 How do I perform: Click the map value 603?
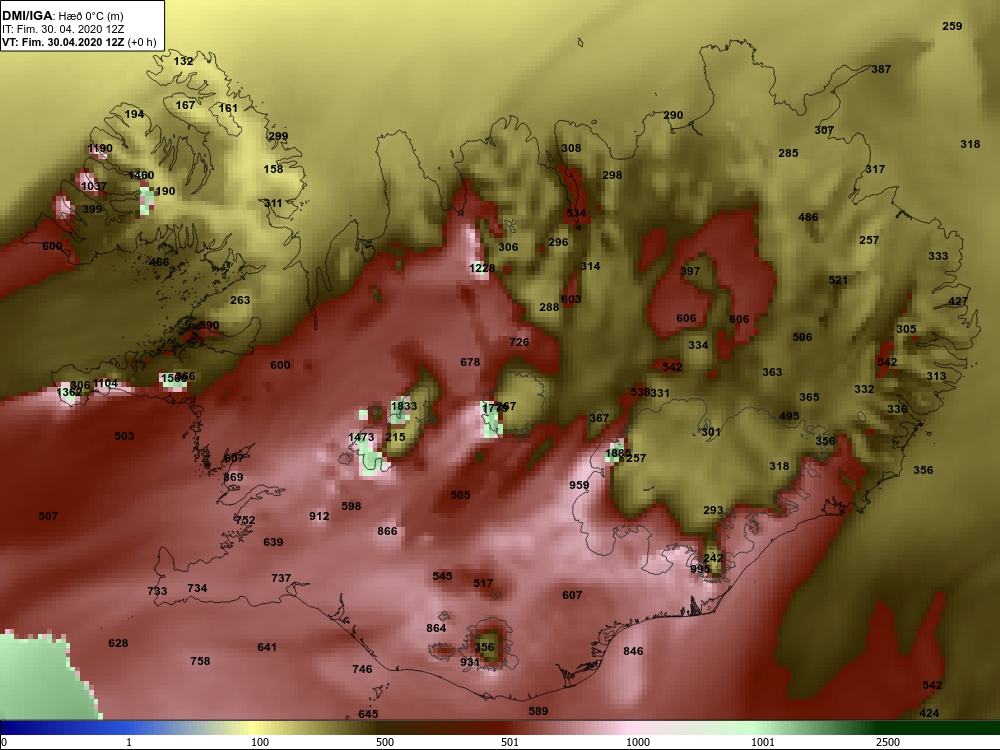pos(571,299)
